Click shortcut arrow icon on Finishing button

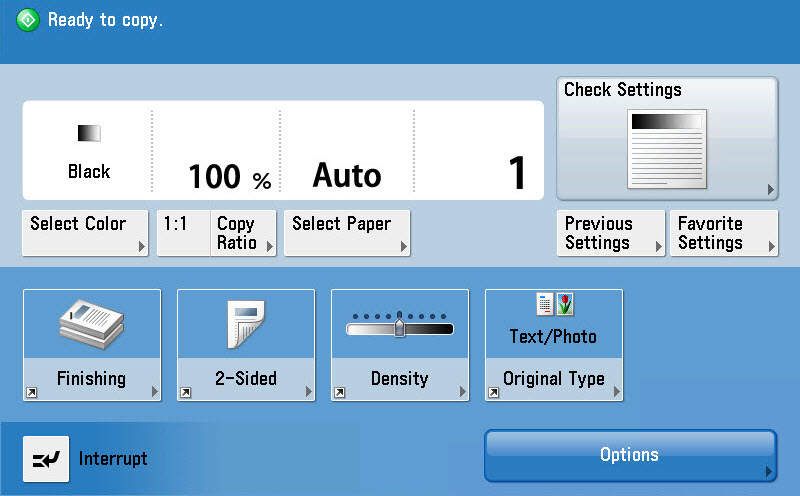pyautogui.click(x=31, y=393)
